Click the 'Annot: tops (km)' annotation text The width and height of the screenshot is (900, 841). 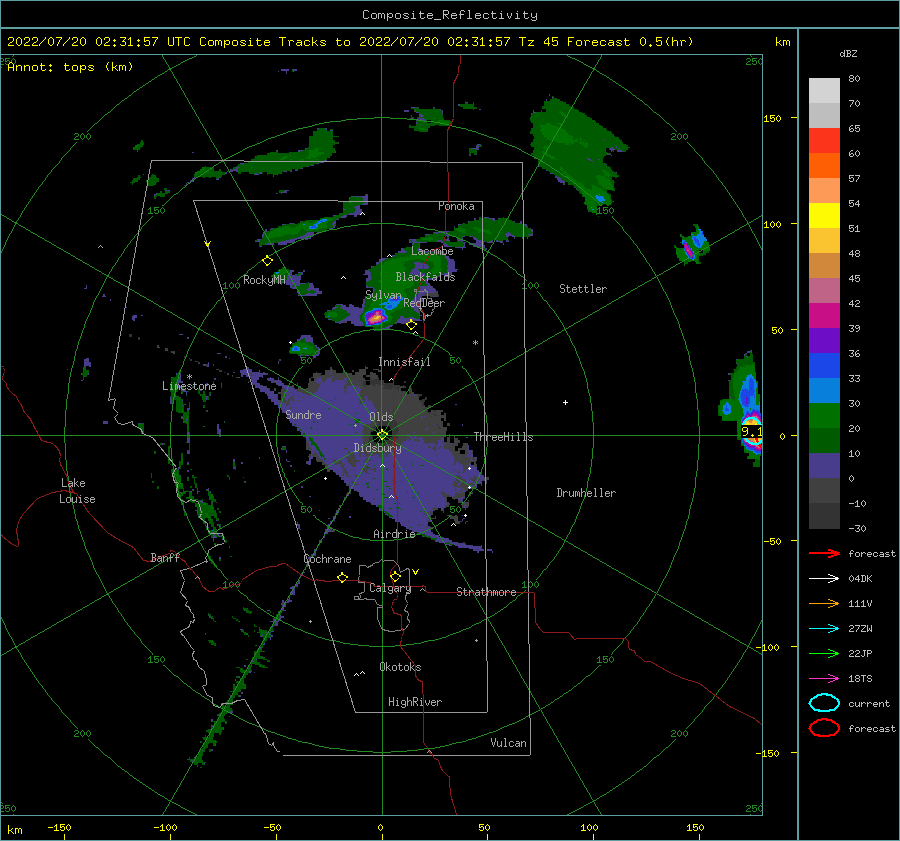tap(70, 67)
